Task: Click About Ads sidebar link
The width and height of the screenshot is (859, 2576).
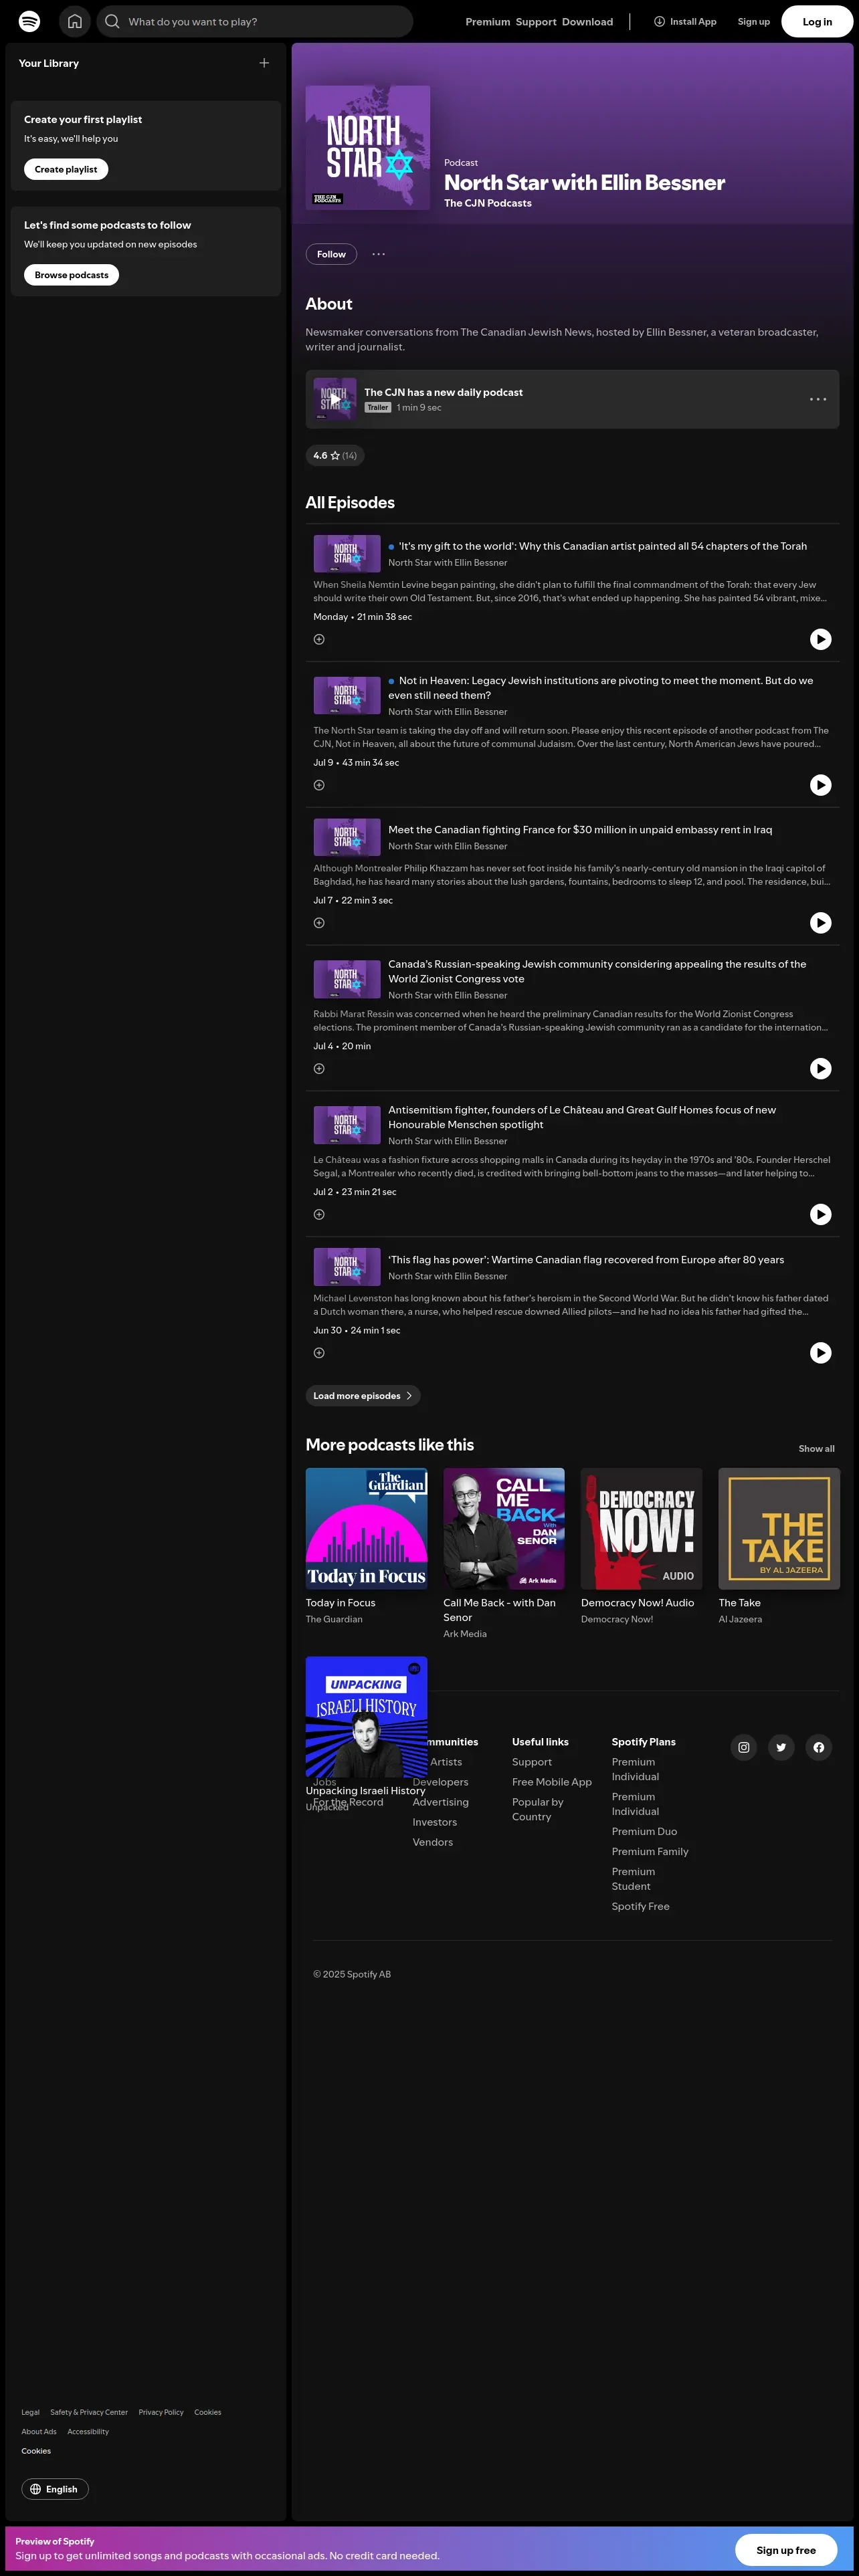Action: [39, 2431]
